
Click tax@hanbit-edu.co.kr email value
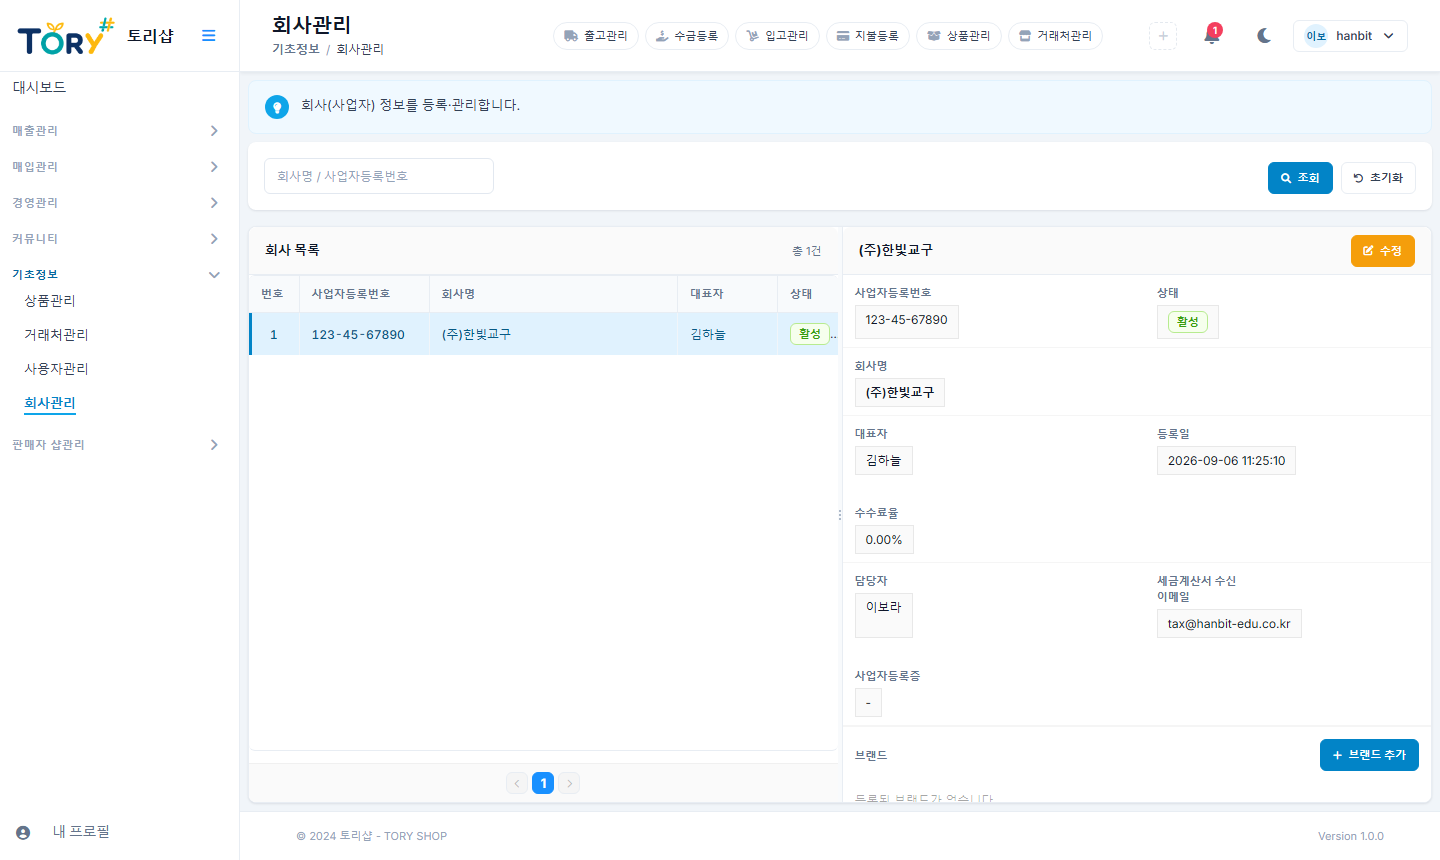[x=1229, y=624]
